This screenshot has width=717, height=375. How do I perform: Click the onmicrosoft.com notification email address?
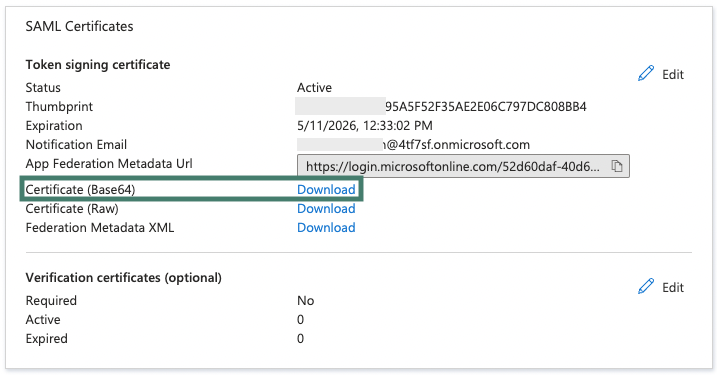tap(456, 145)
